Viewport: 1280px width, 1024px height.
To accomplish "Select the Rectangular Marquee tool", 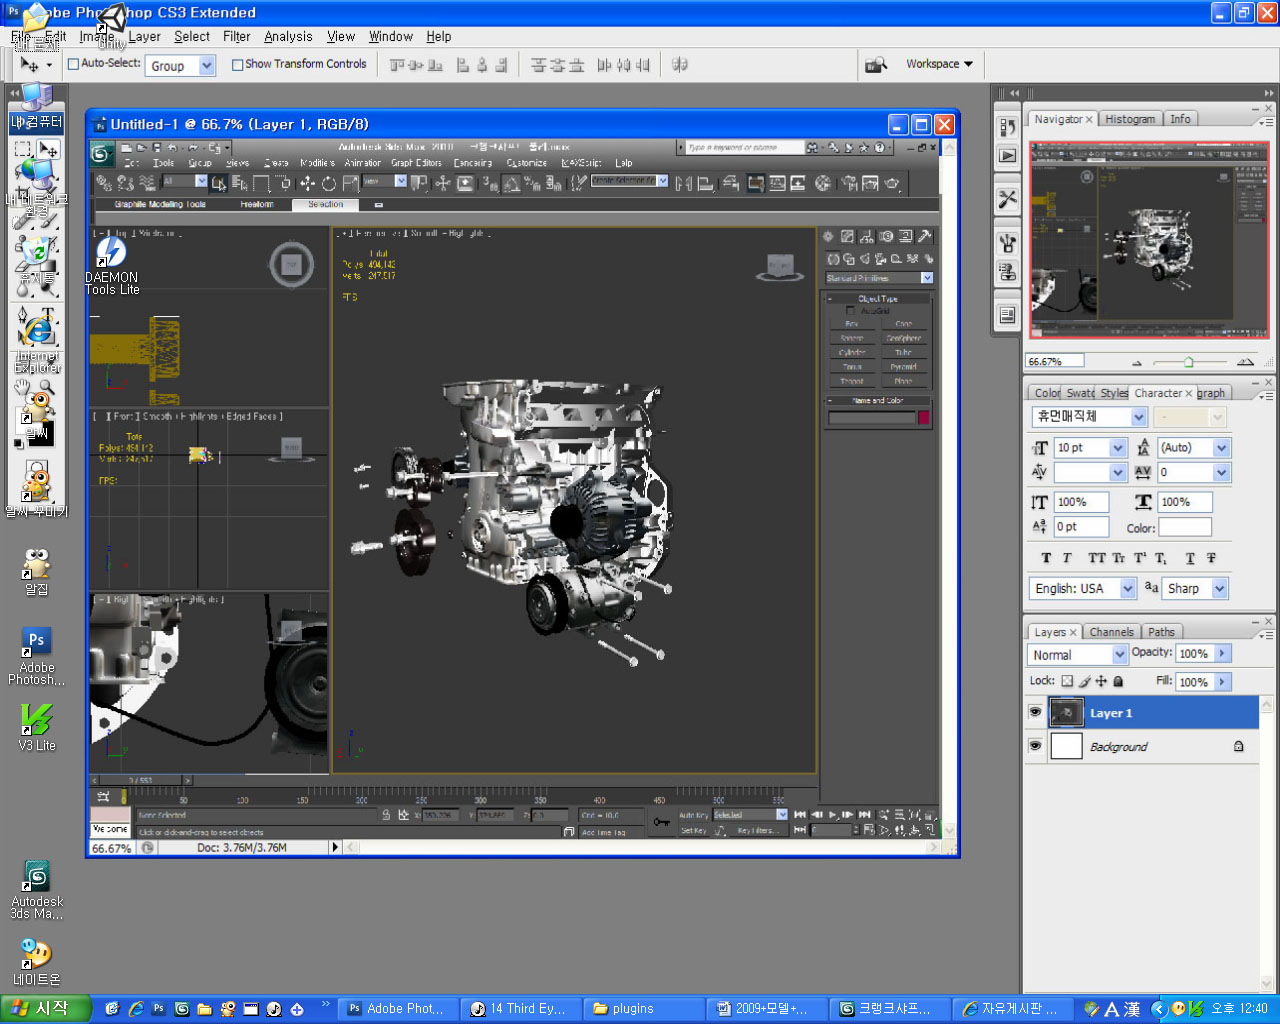I will click(x=23, y=149).
